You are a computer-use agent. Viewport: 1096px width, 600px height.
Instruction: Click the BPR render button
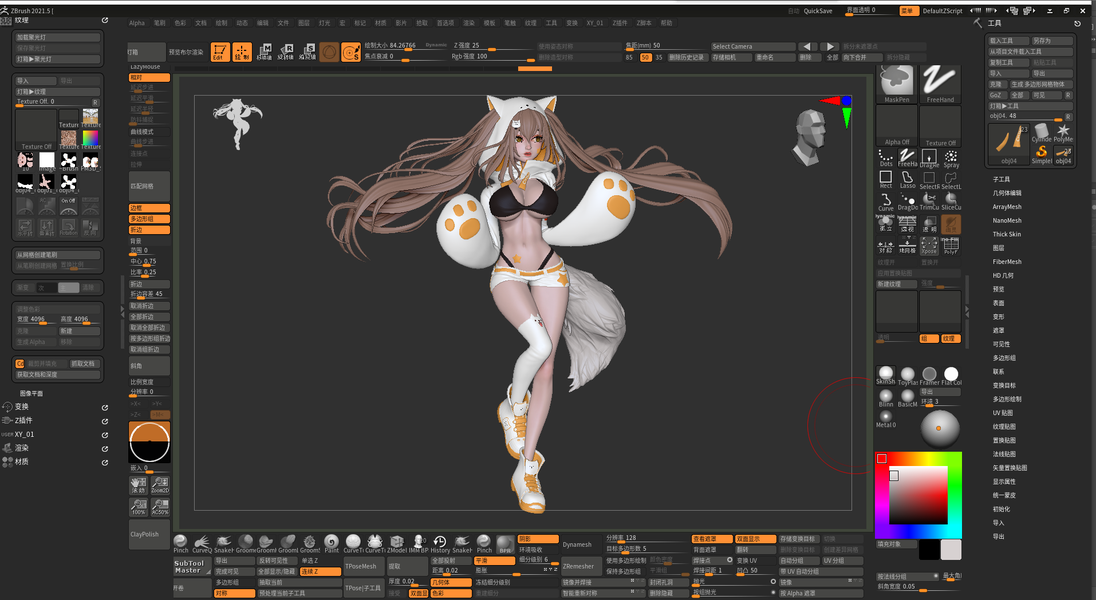pos(505,544)
